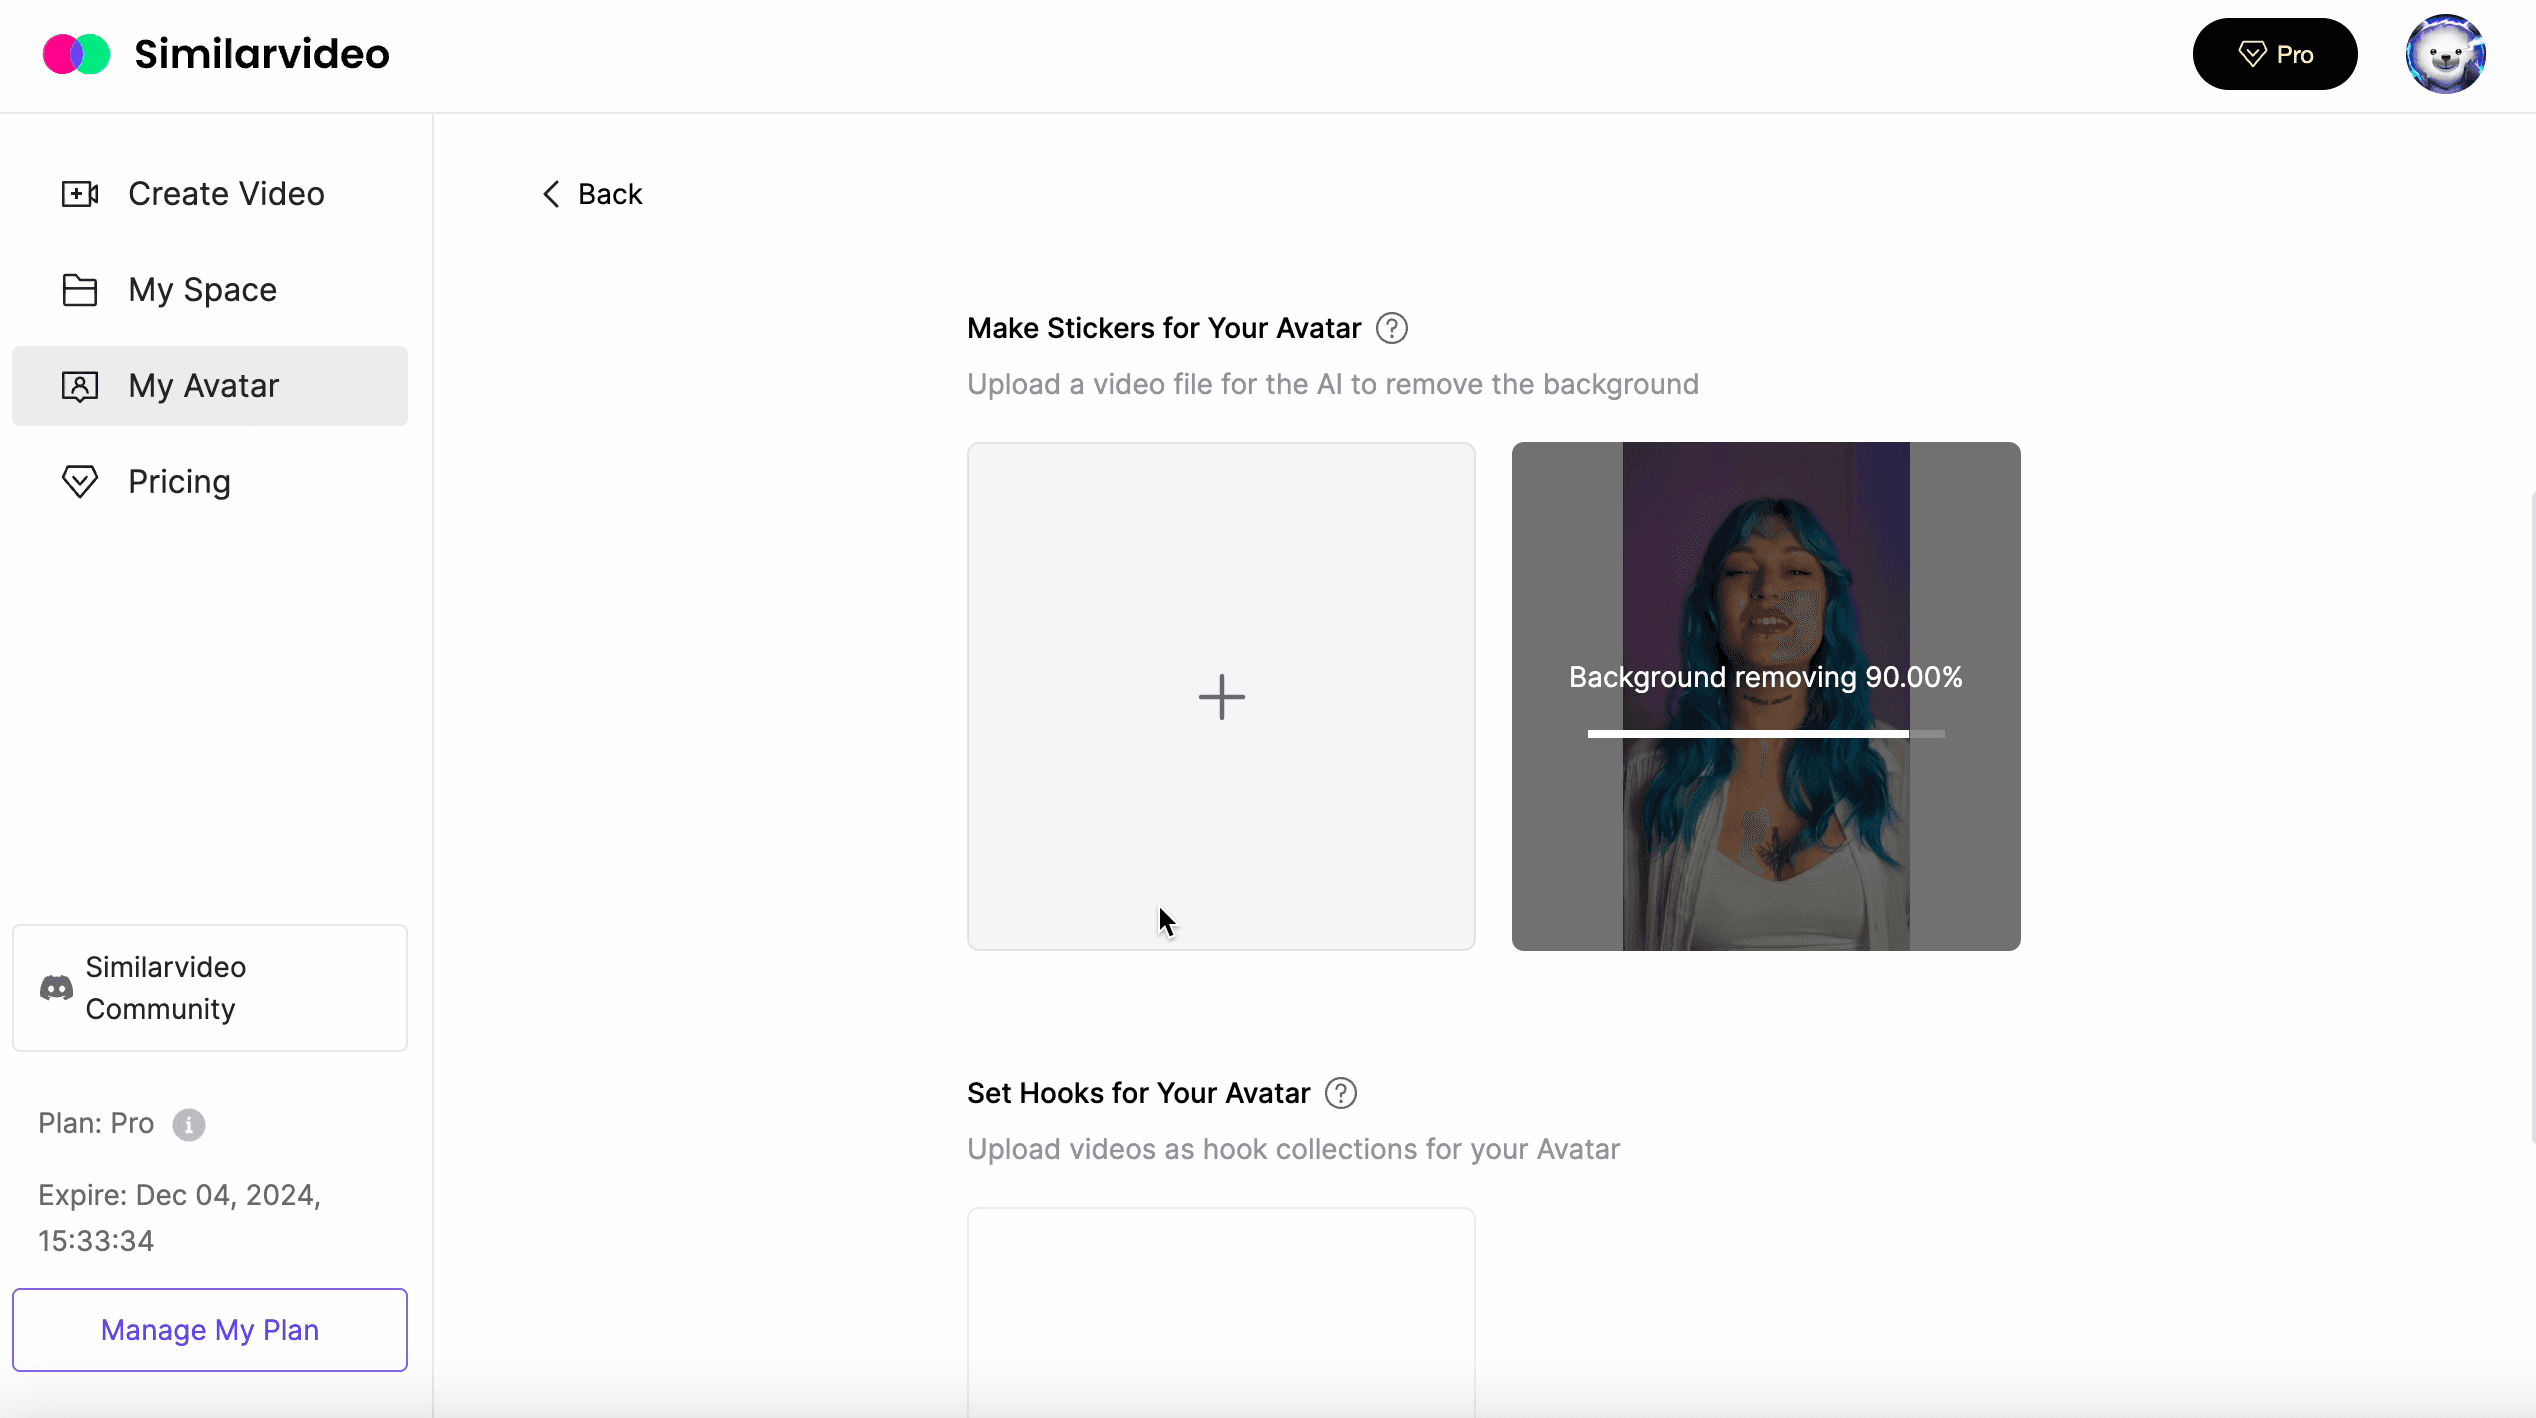2536x1418 pixels.
Task: Click the Pro upgrade button
Action: [2275, 54]
